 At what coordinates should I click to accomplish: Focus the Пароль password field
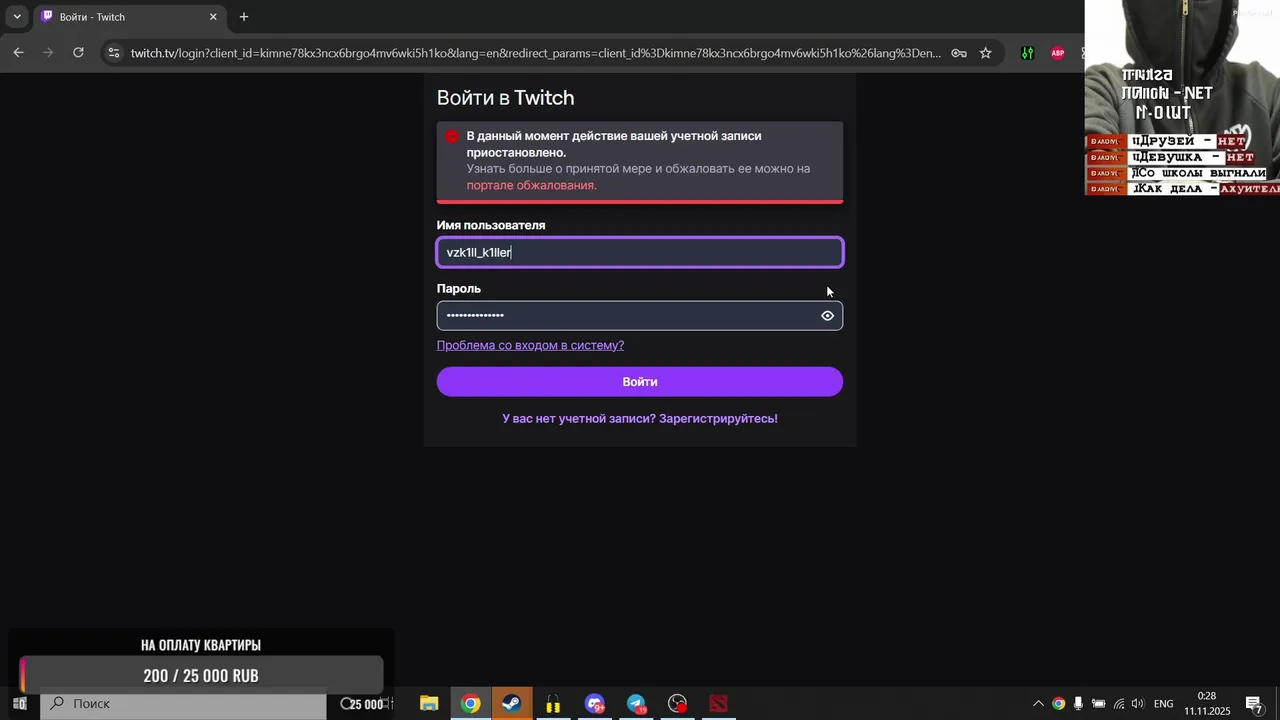point(640,316)
